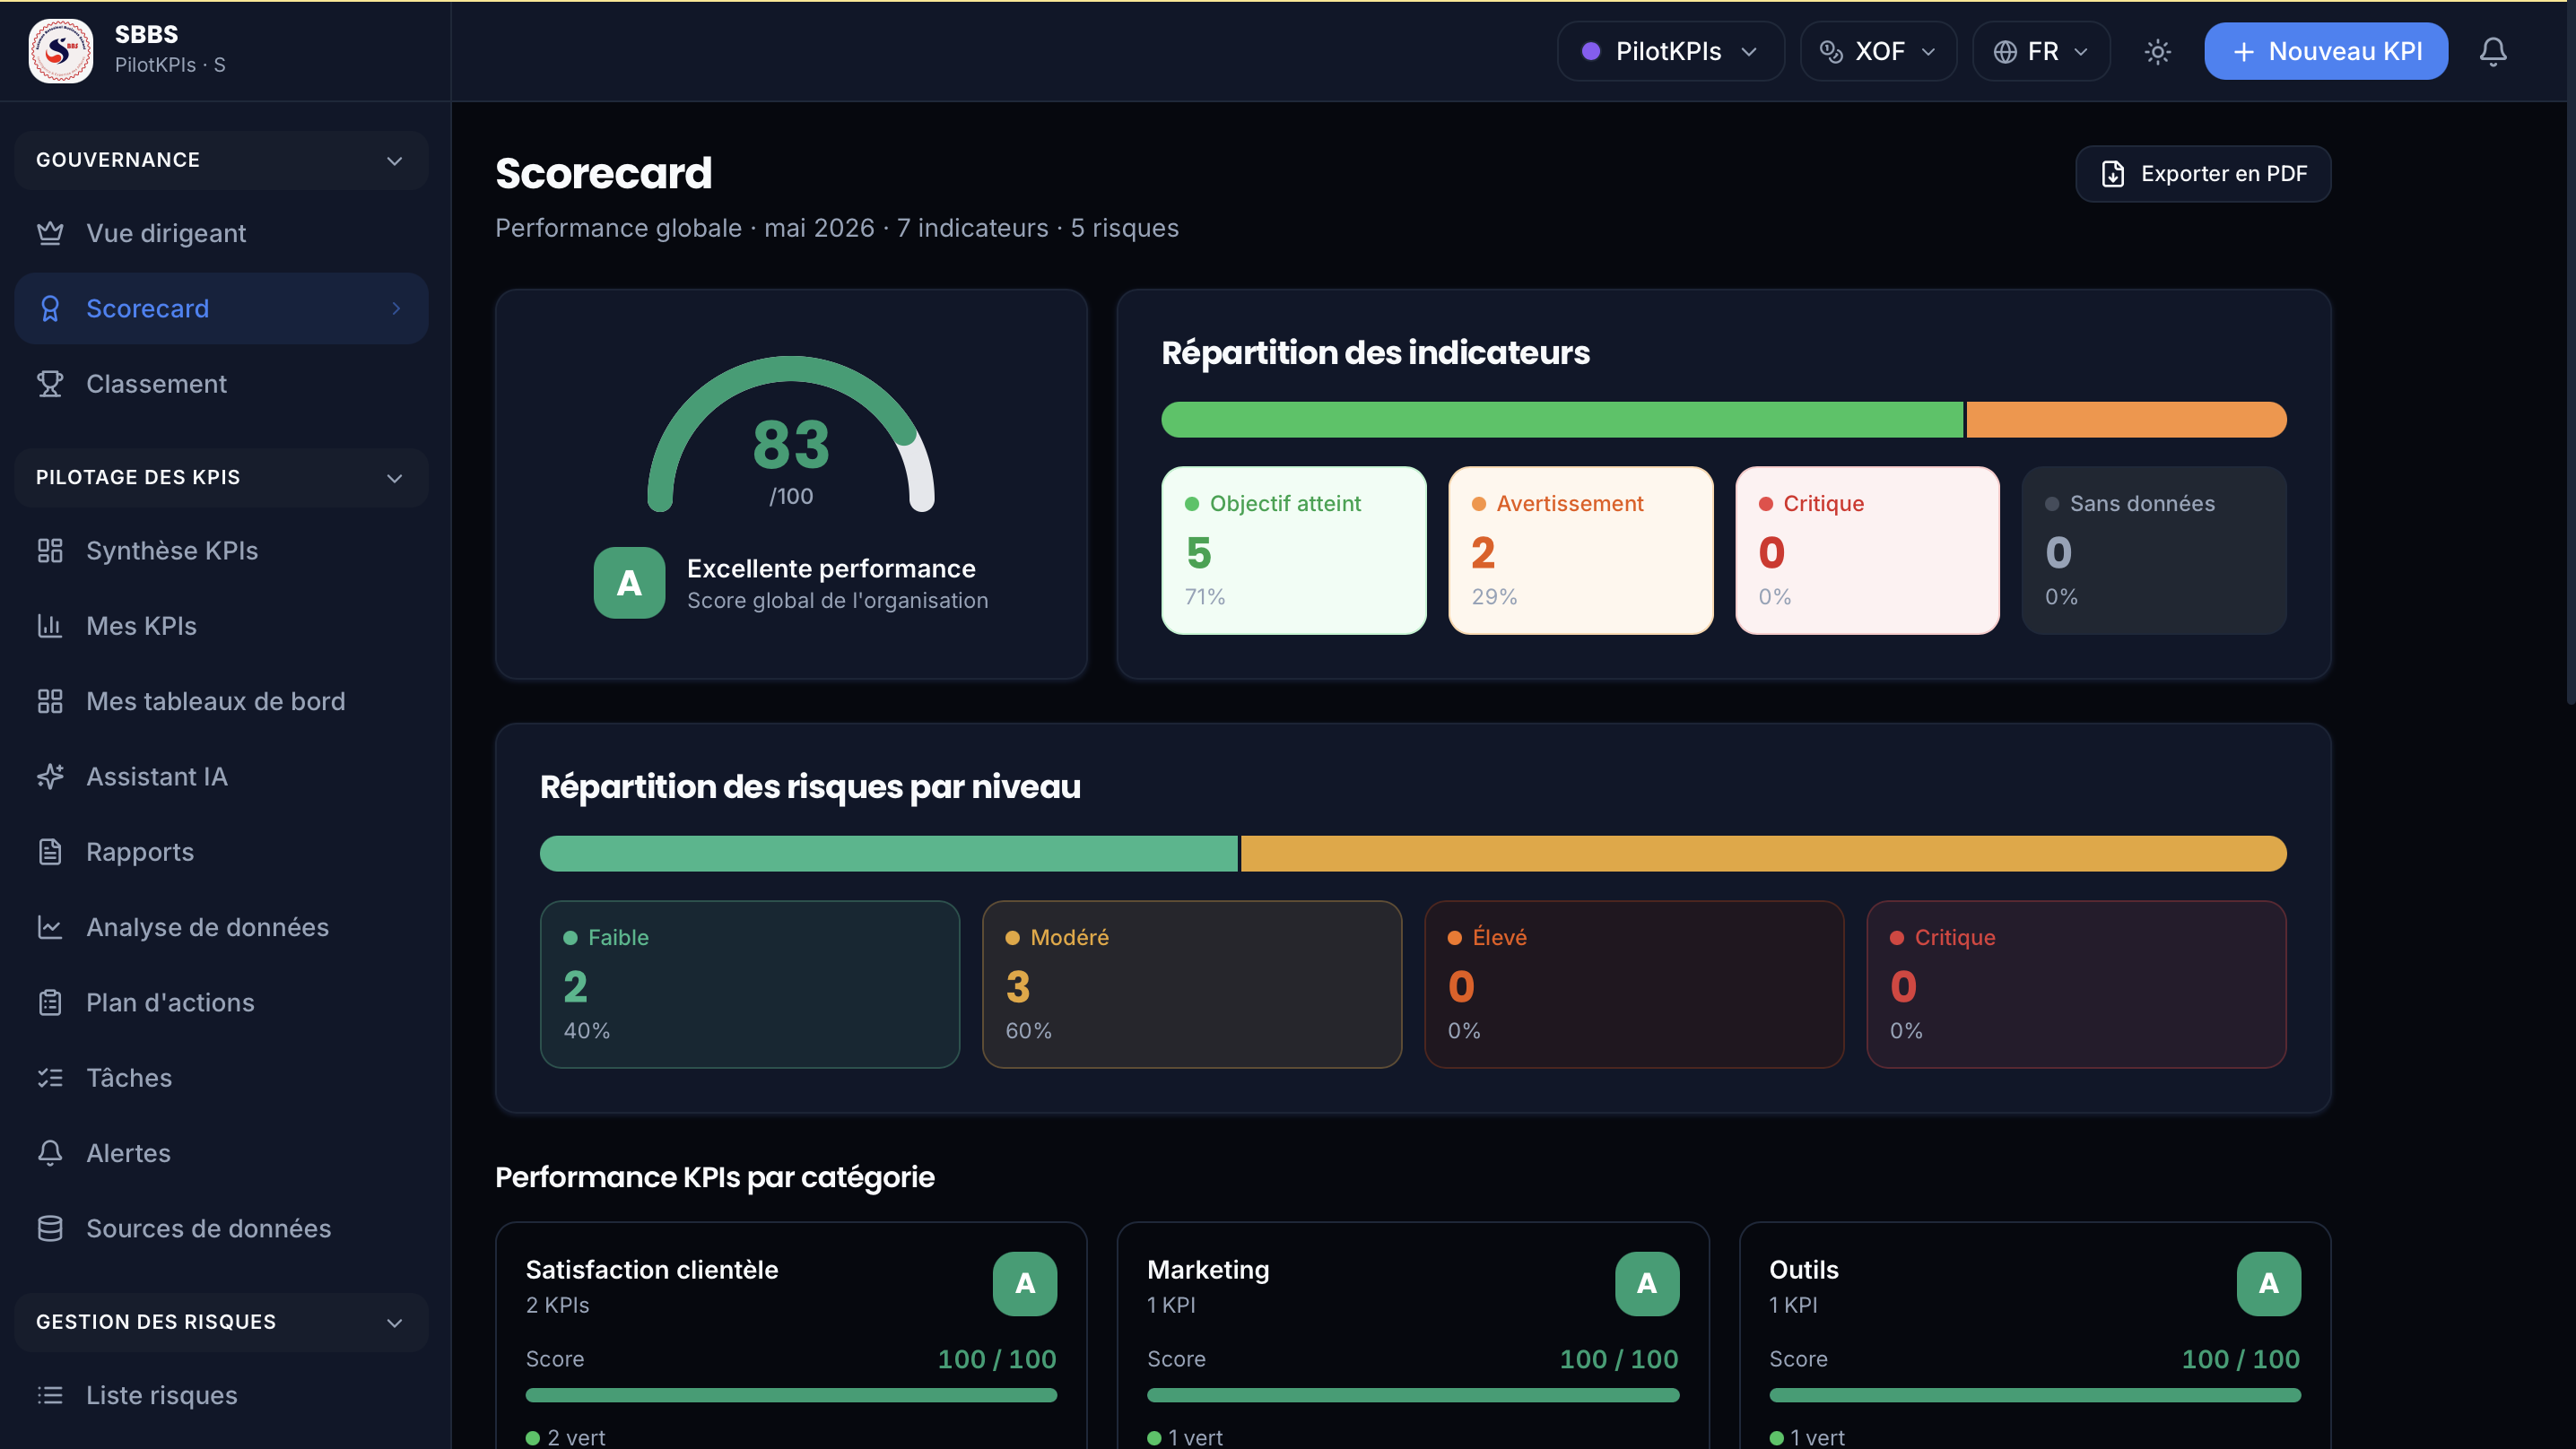Image resolution: width=2576 pixels, height=1449 pixels.
Task: Open Assistant IA
Action: point(221,777)
